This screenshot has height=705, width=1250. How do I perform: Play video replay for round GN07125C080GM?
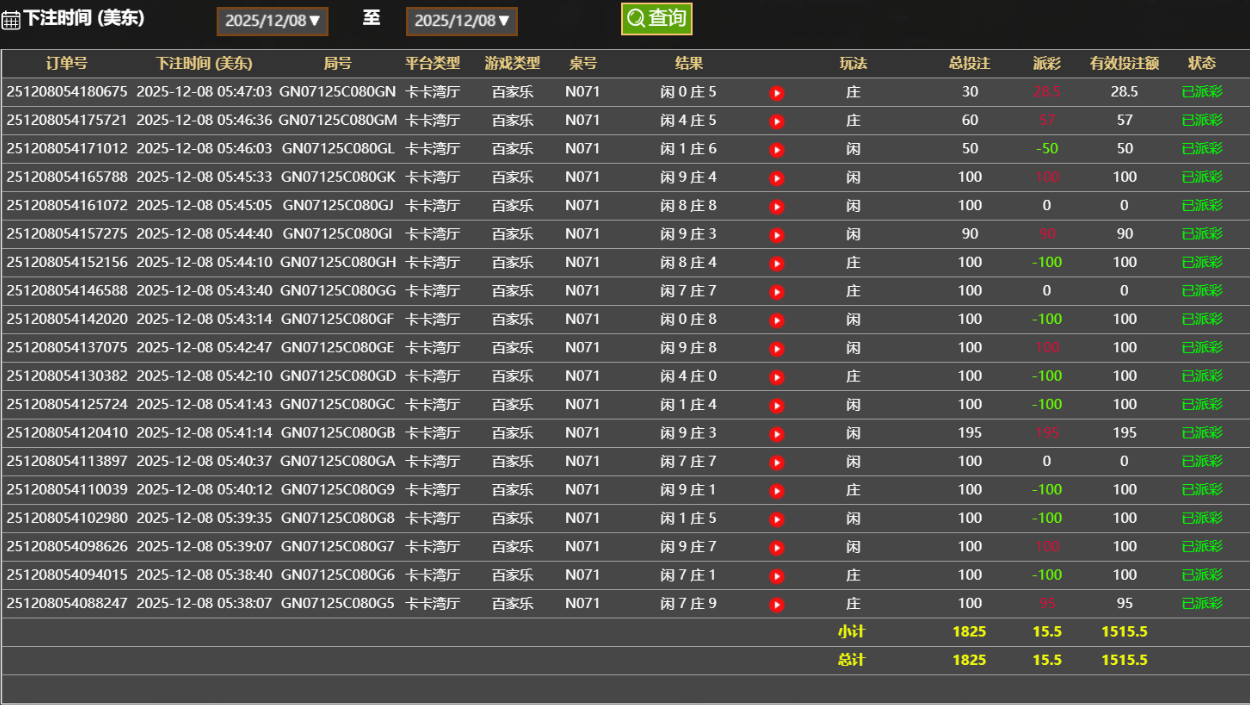pos(776,121)
